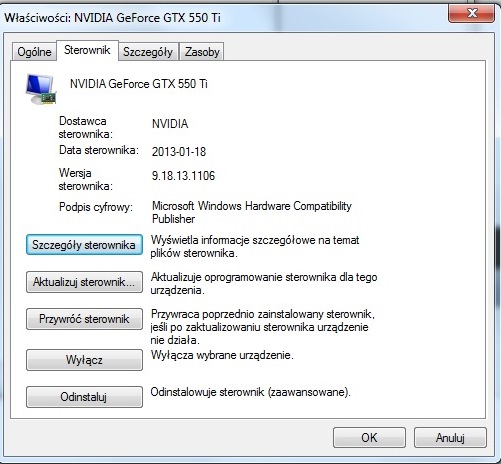Click Aktualizuj sterownik button
The image size is (501, 464).
pos(84,282)
